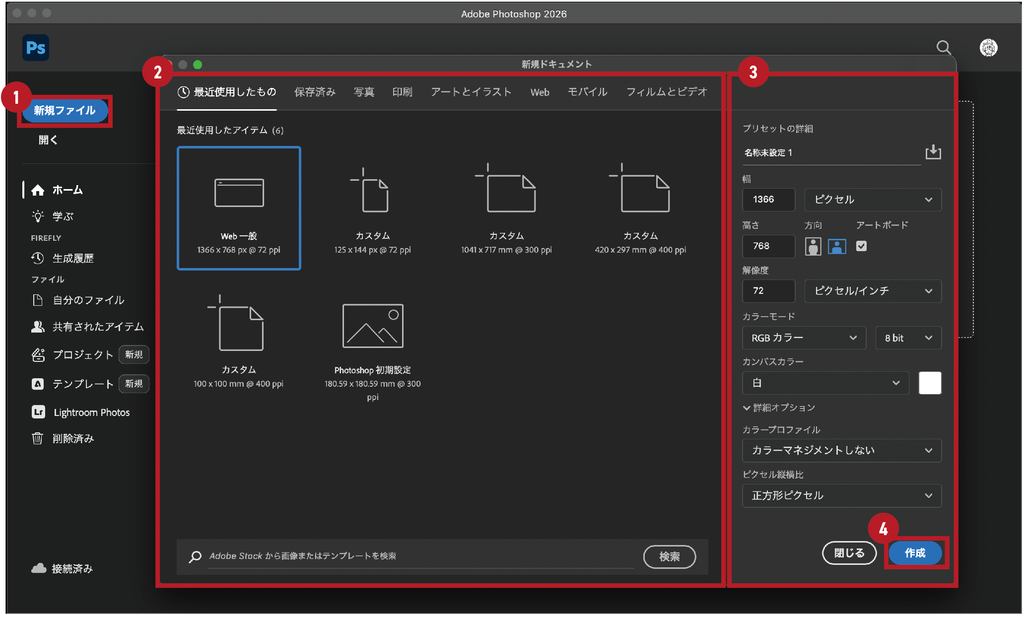1024x618 pixels.
Task: Click the save preset icon beside the document name
Action: point(933,152)
